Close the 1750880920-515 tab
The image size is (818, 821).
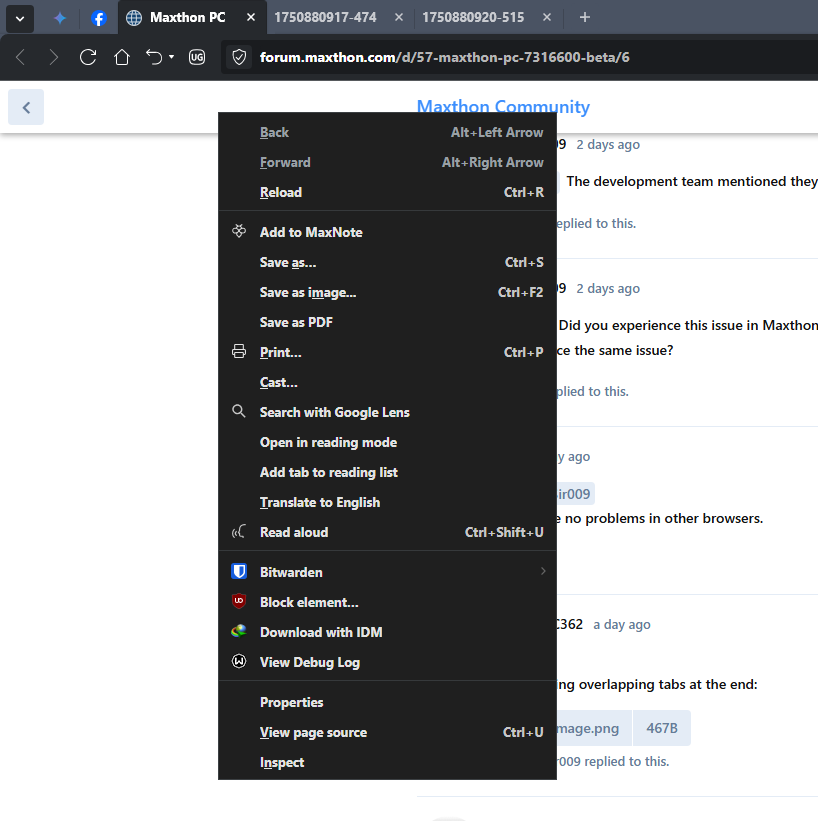(547, 17)
